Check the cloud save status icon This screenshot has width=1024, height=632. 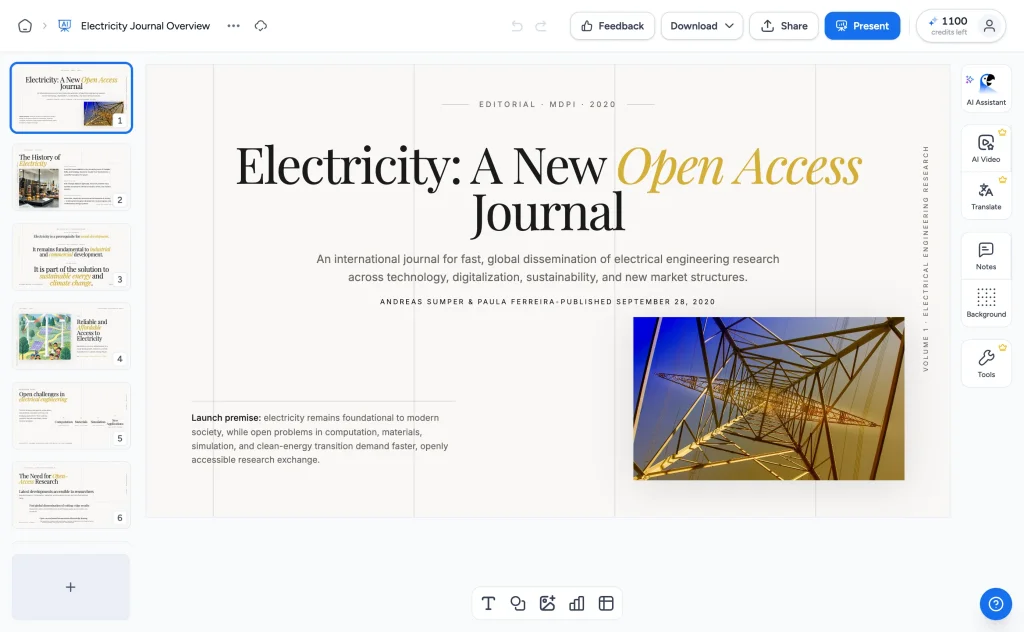click(261, 26)
